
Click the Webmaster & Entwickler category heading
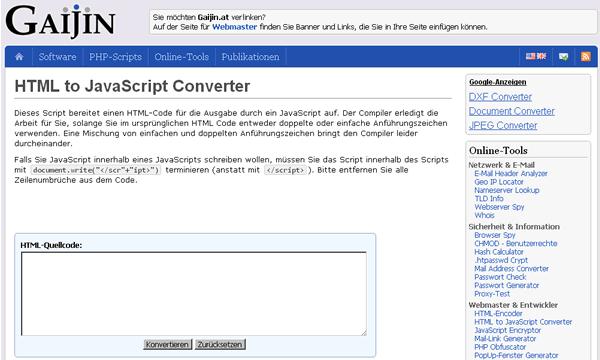coord(513,305)
